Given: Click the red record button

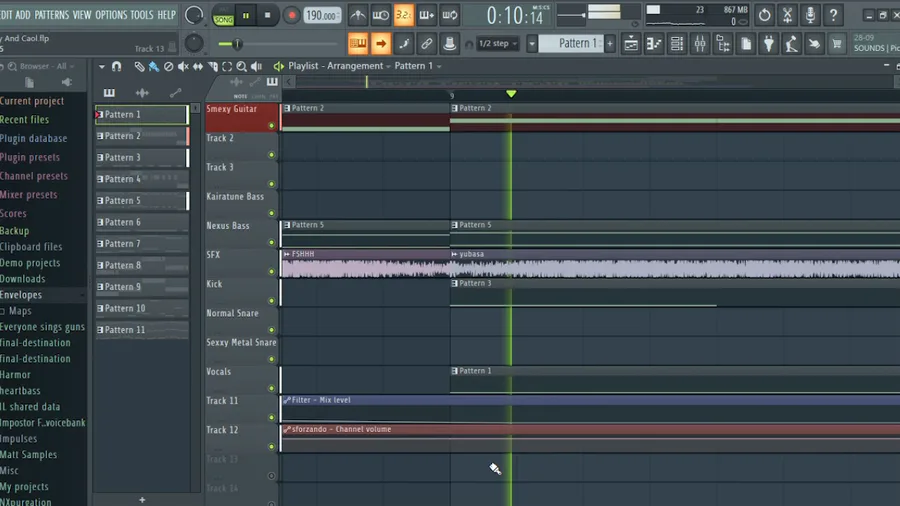Looking at the screenshot, I should pyautogui.click(x=291, y=15).
